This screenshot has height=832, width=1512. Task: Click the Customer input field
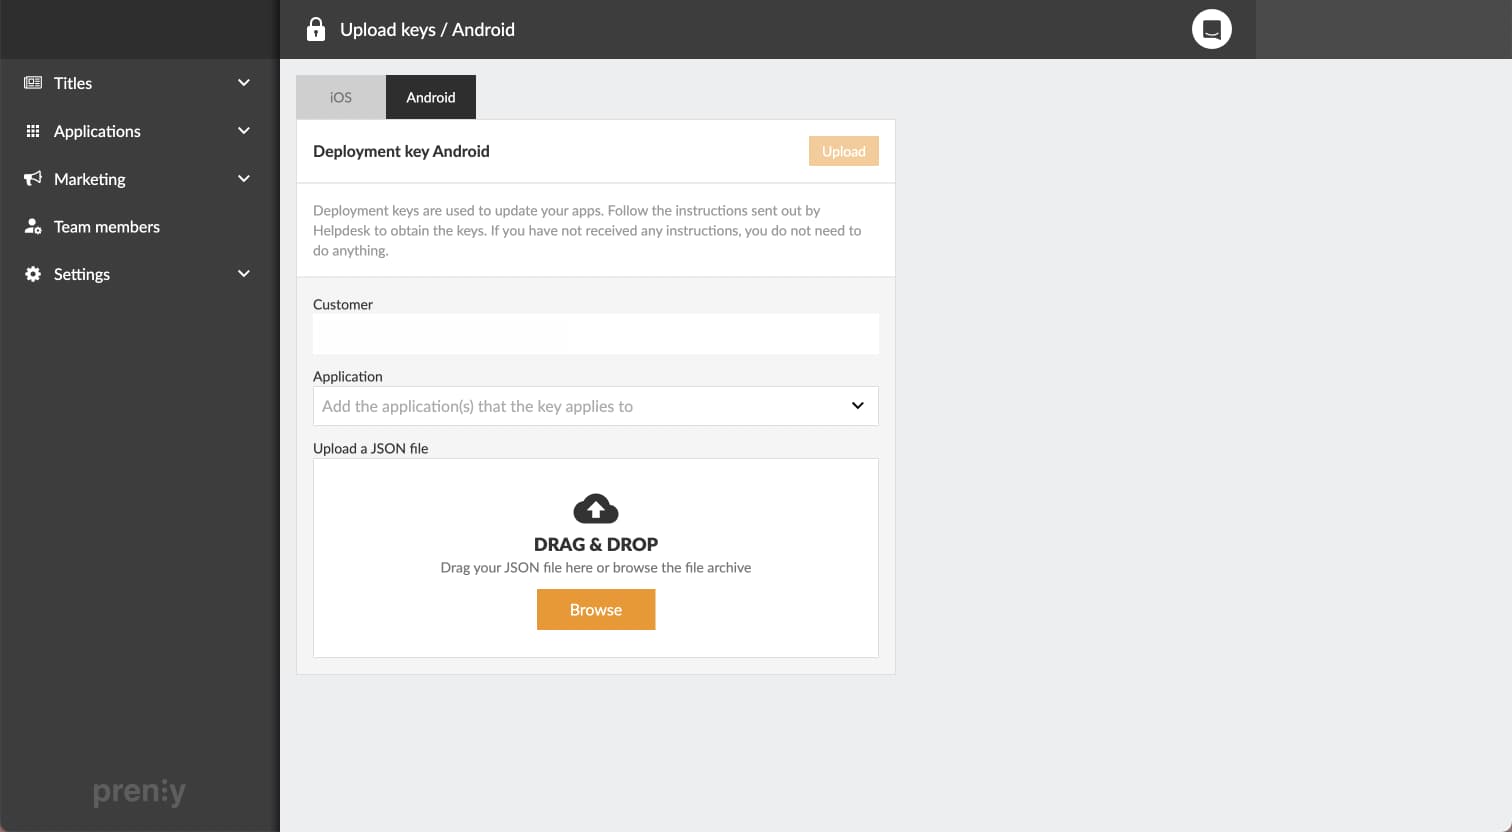[595, 334]
